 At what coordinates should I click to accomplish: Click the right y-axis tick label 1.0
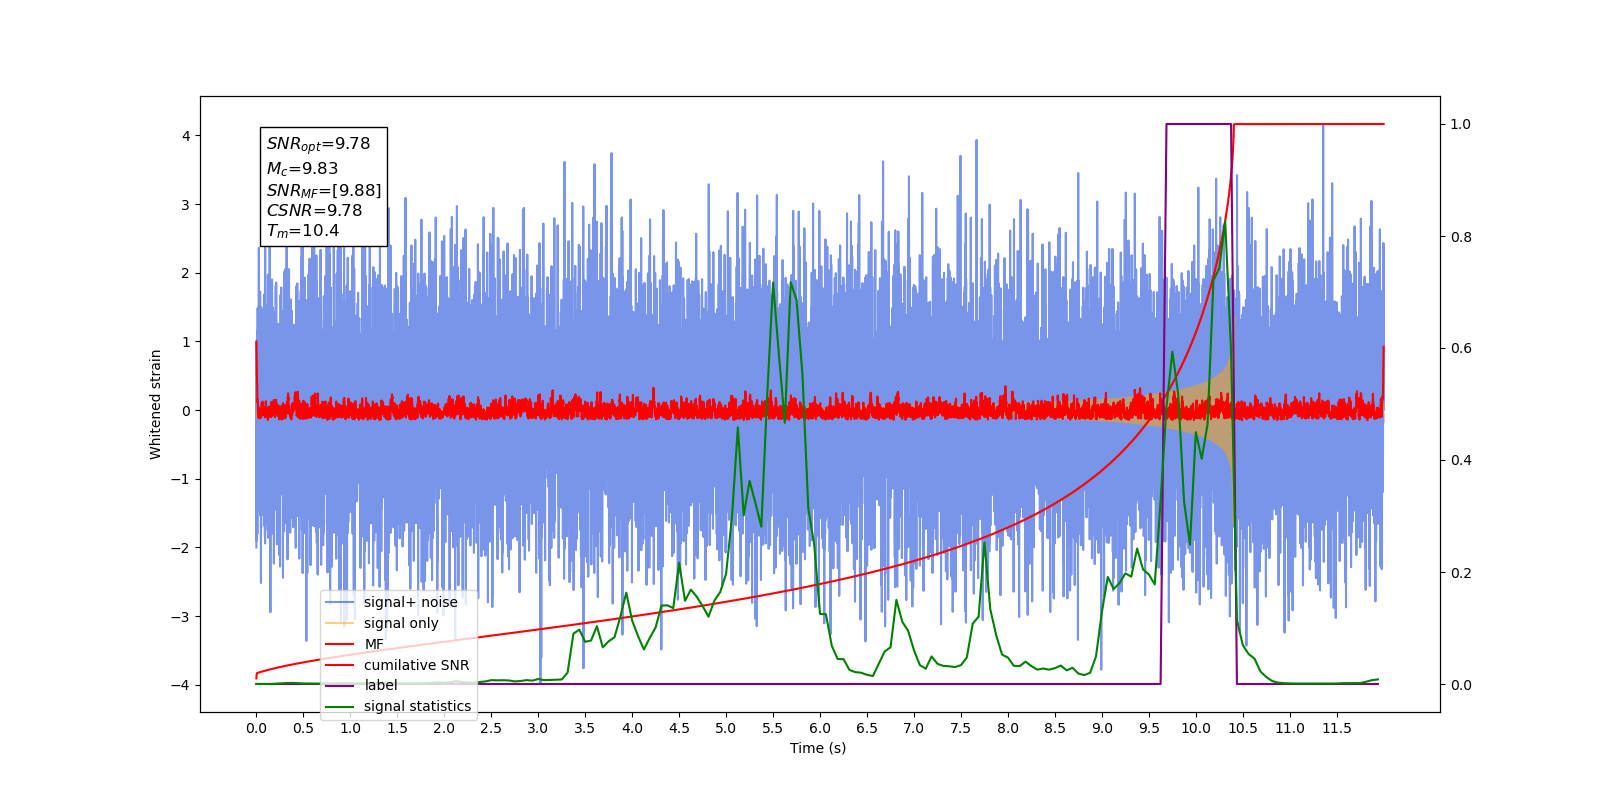(1461, 125)
